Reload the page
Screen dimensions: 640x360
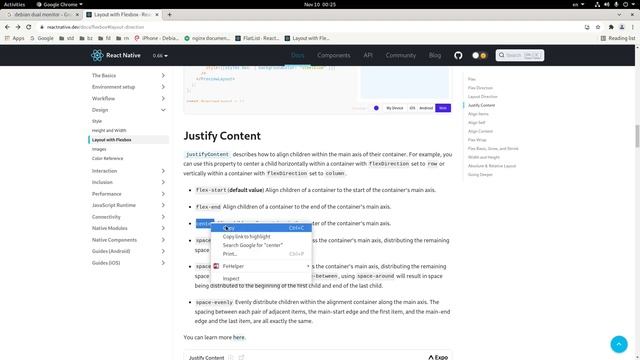click(29, 27)
